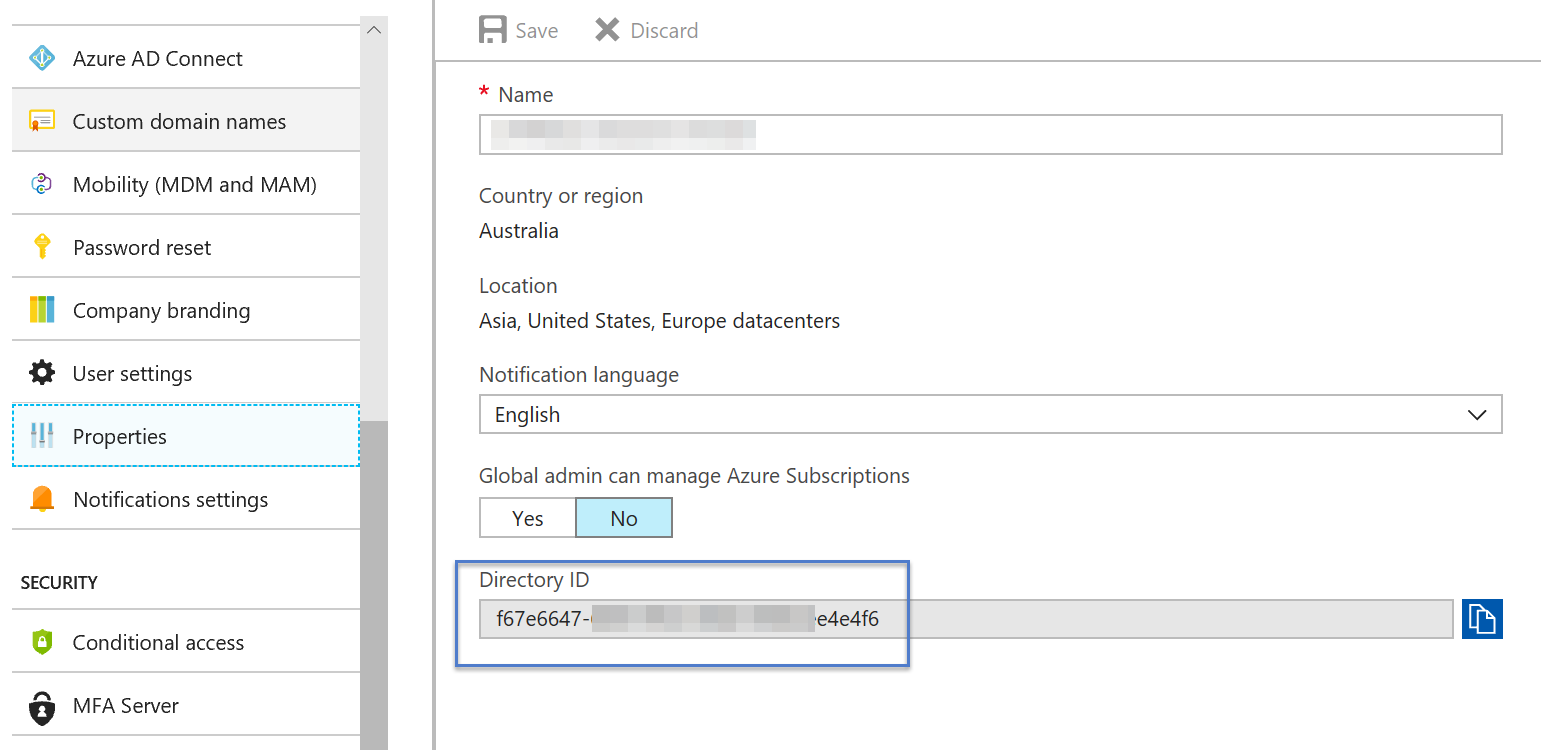Click the Azure AD Connect icon
Screen dimensions: 1541x750
coord(42,58)
